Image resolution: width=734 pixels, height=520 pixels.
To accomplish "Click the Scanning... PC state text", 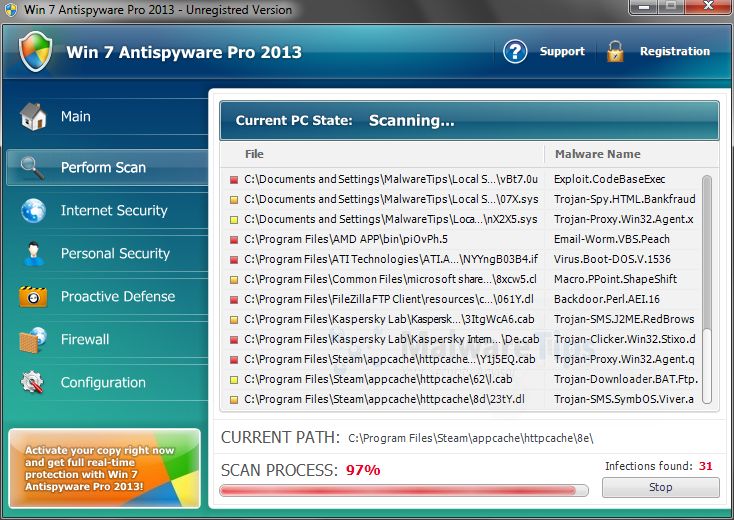I will [x=411, y=121].
